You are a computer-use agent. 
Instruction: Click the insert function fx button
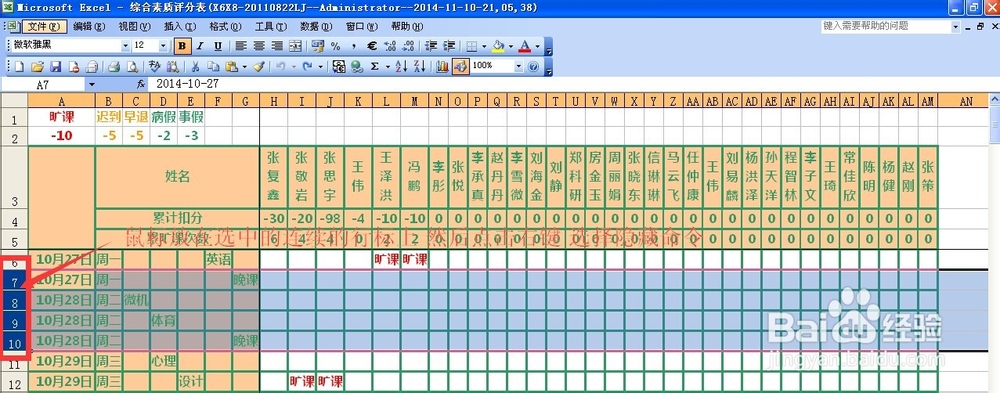(141, 84)
